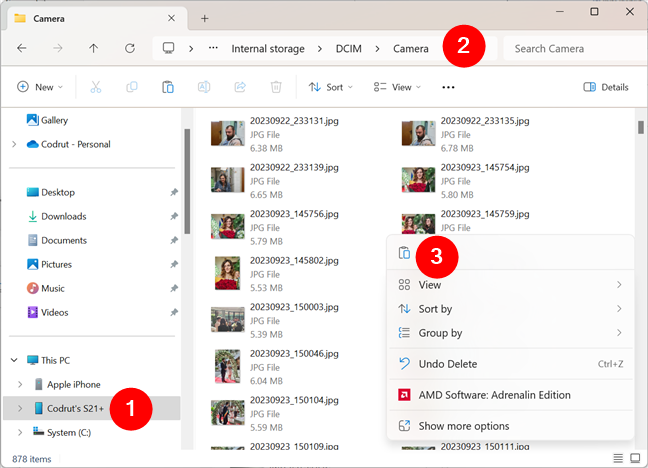The image size is (648, 468).
Task: Unpin Documents using its pin icon
Action: click(174, 240)
